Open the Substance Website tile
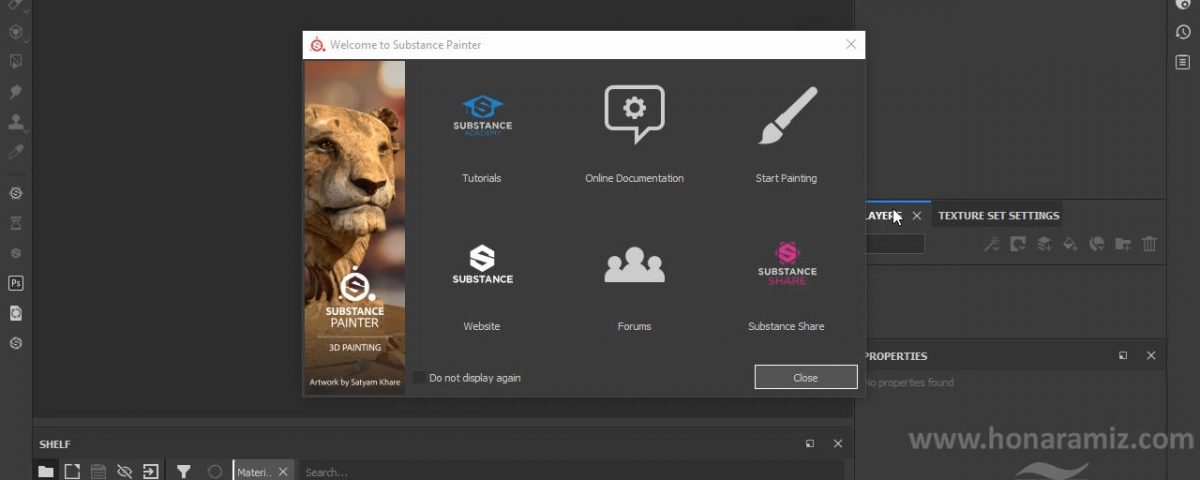Viewport: 1200px width, 480px height. click(482, 286)
